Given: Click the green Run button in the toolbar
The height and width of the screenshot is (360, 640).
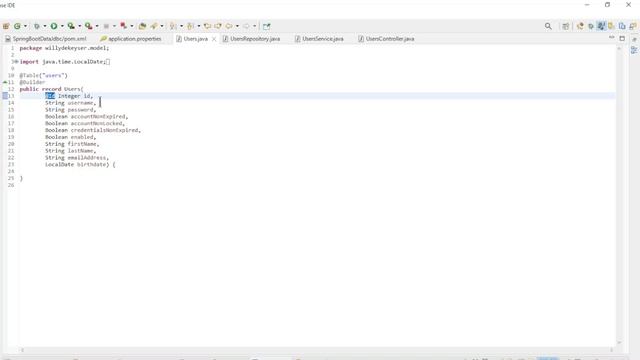Looking at the screenshot, I should [54, 26].
